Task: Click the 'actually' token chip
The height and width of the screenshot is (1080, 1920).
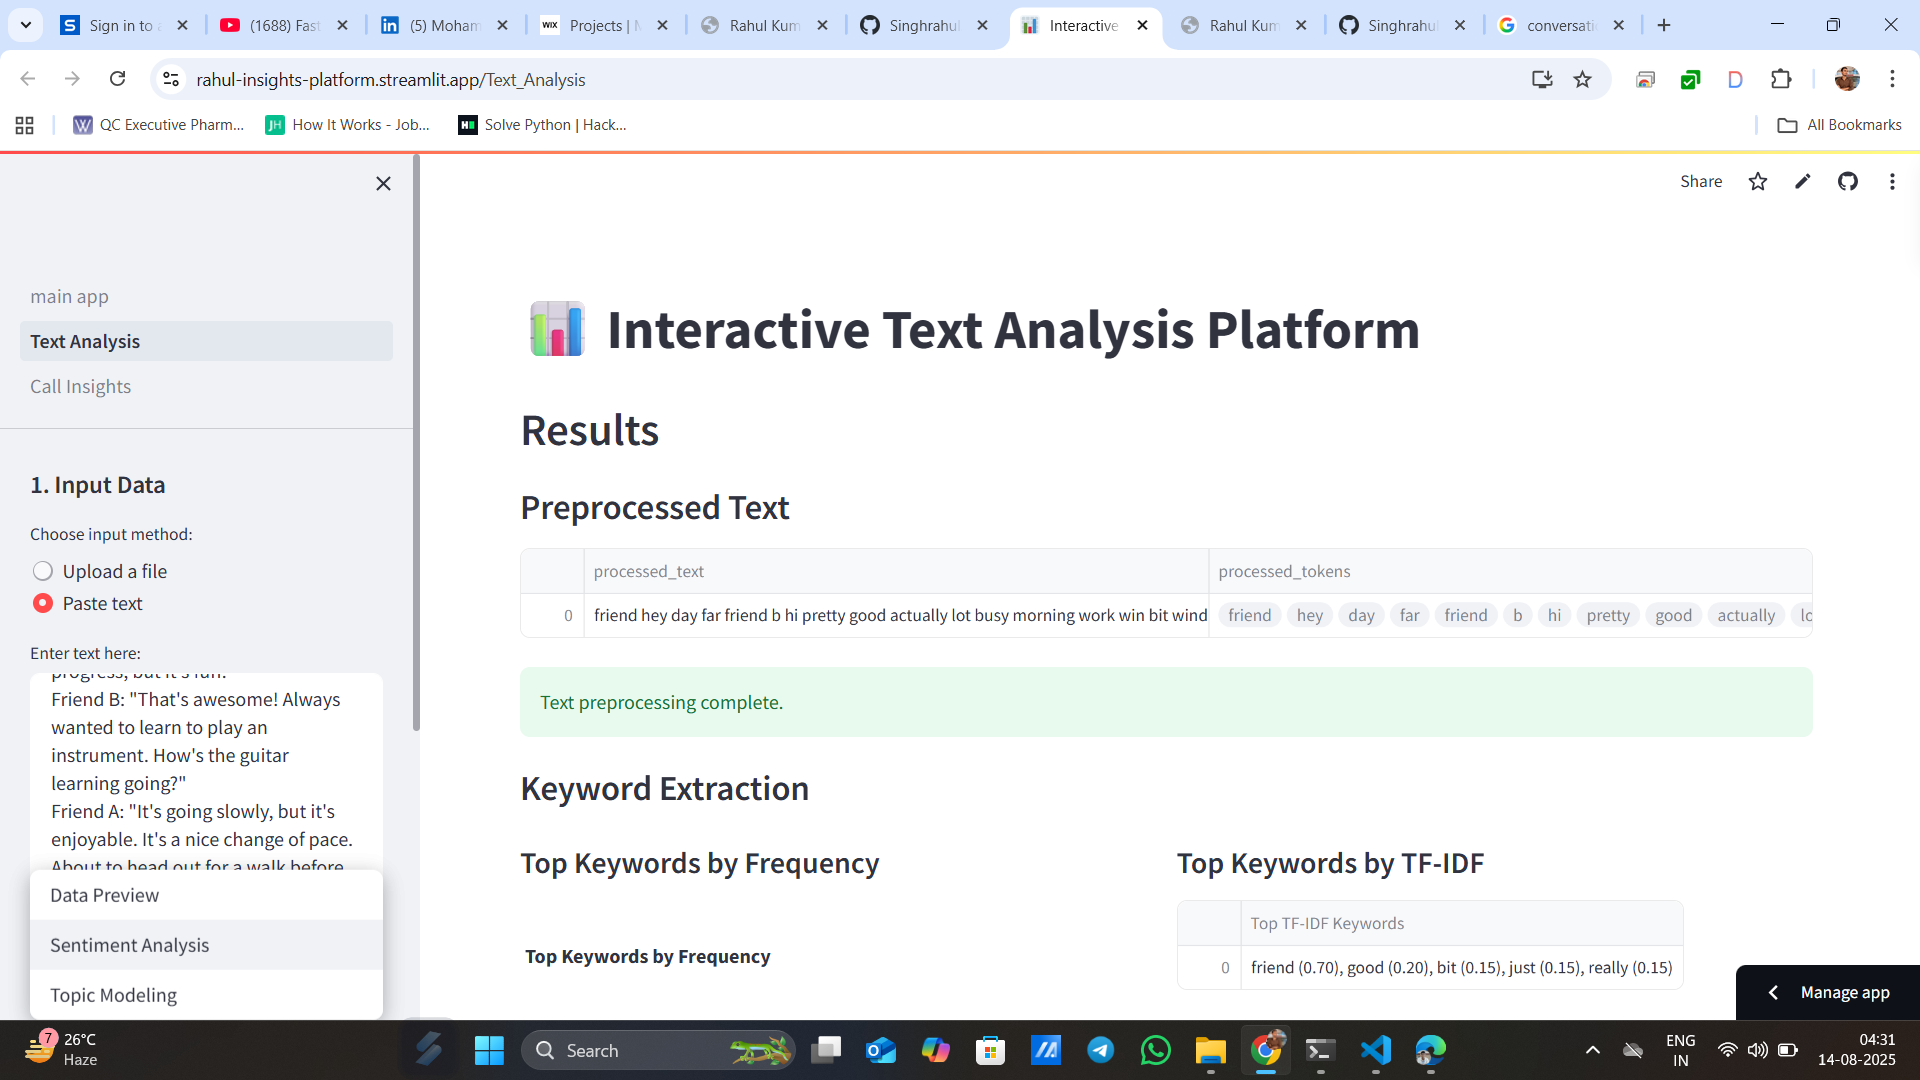Action: pyautogui.click(x=1746, y=615)
